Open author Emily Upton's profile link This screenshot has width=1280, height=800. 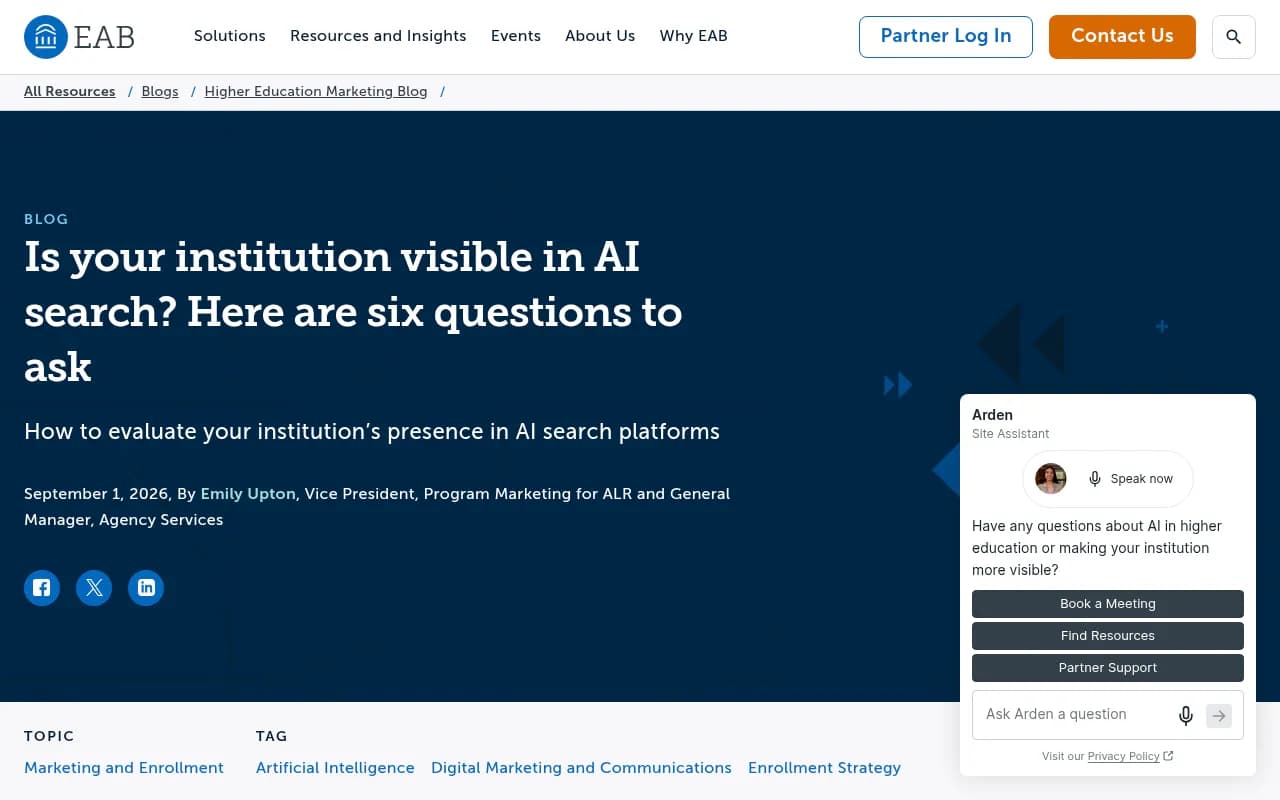(x=248, y=494)
